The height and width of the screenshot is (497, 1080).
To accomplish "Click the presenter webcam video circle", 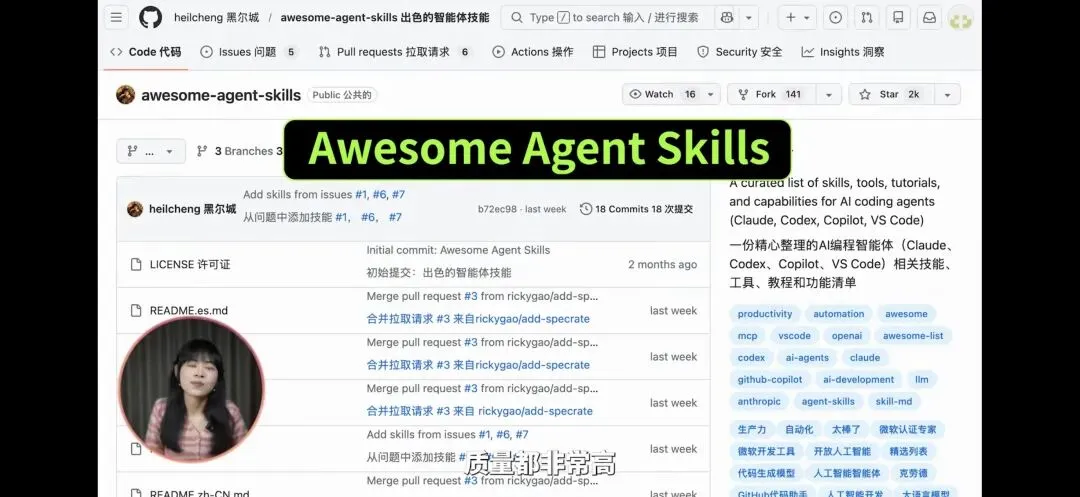I will (x=191, y=390).
